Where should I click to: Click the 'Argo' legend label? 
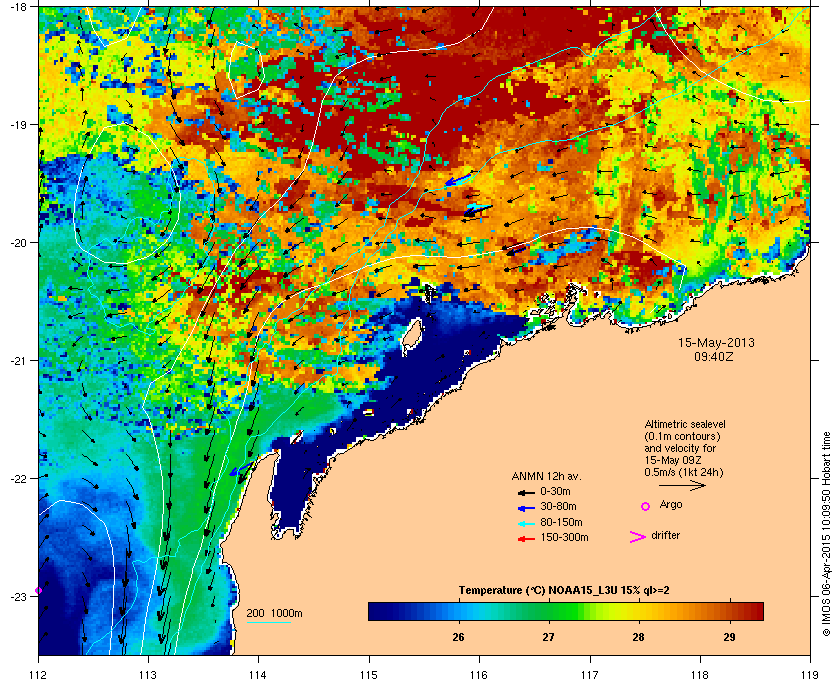tap(671, 504)
